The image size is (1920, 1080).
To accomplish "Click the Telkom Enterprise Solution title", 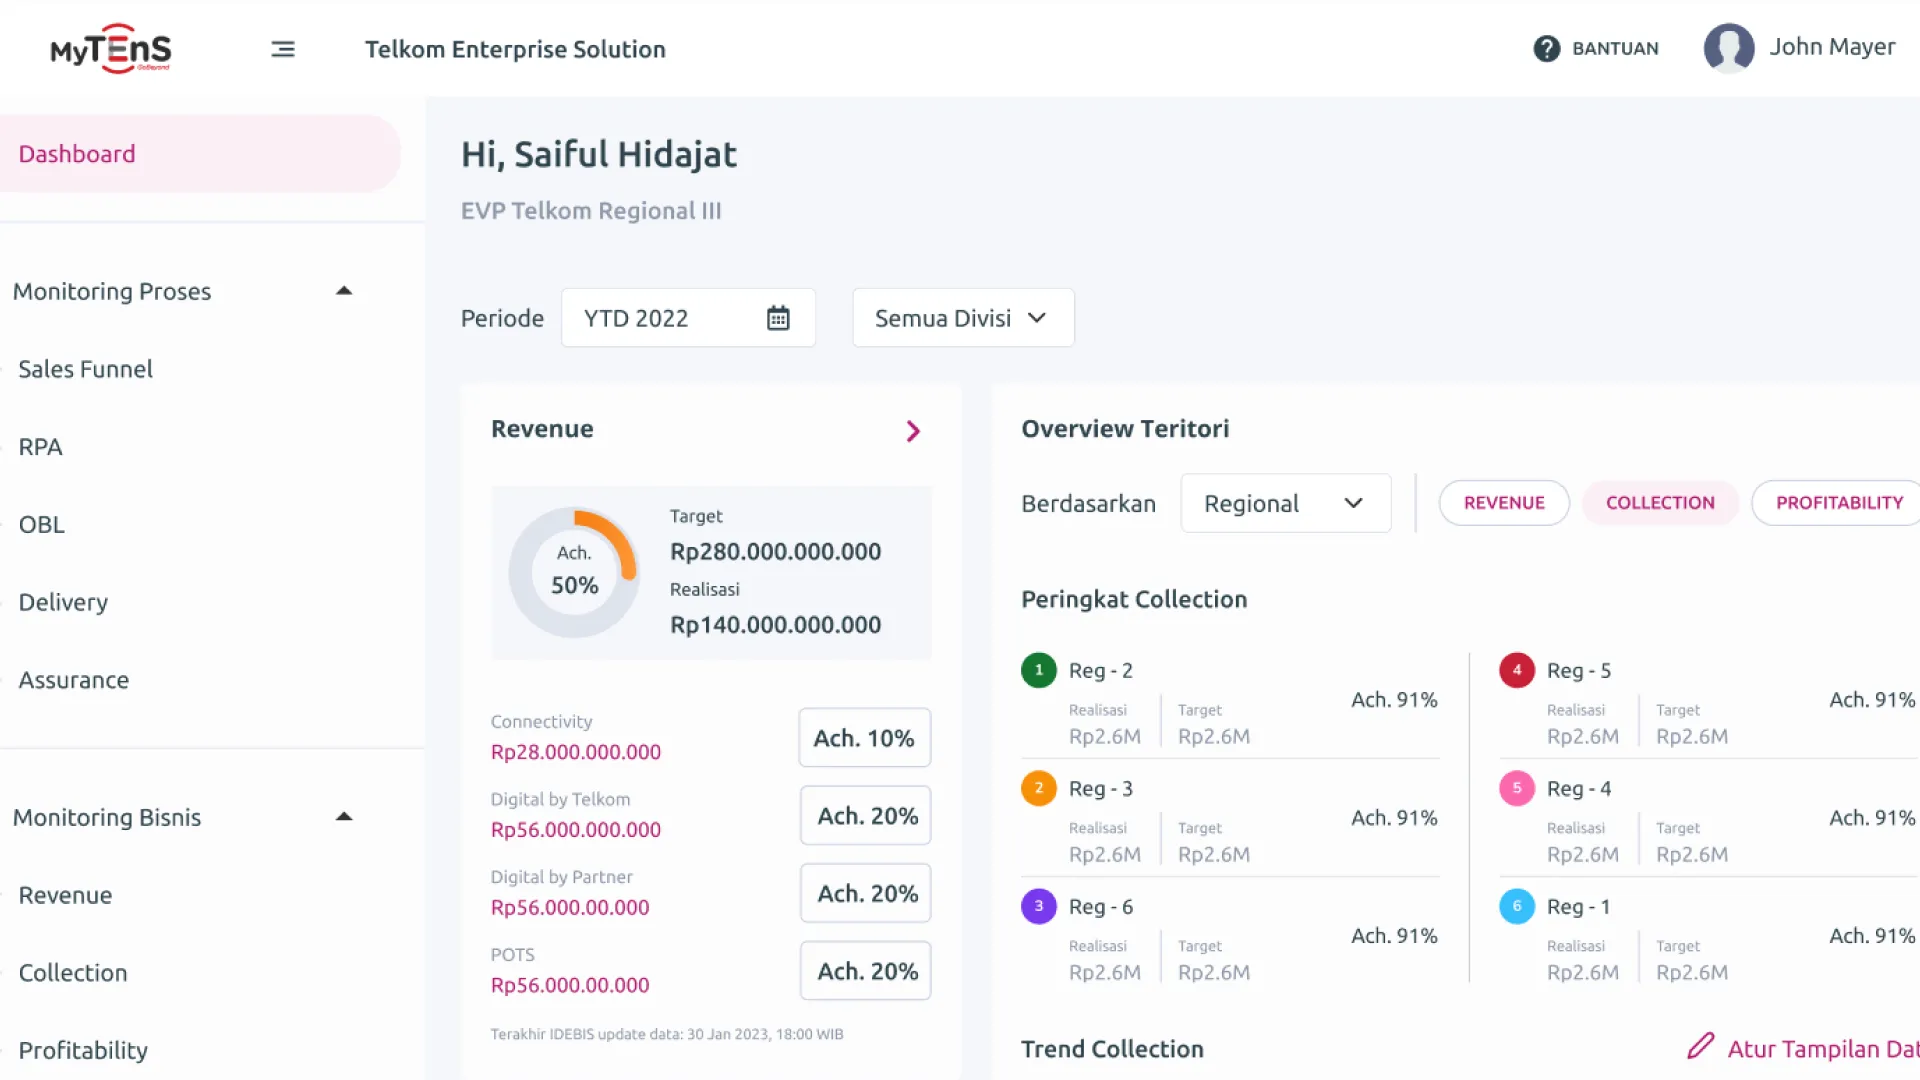I will (515, 50).
